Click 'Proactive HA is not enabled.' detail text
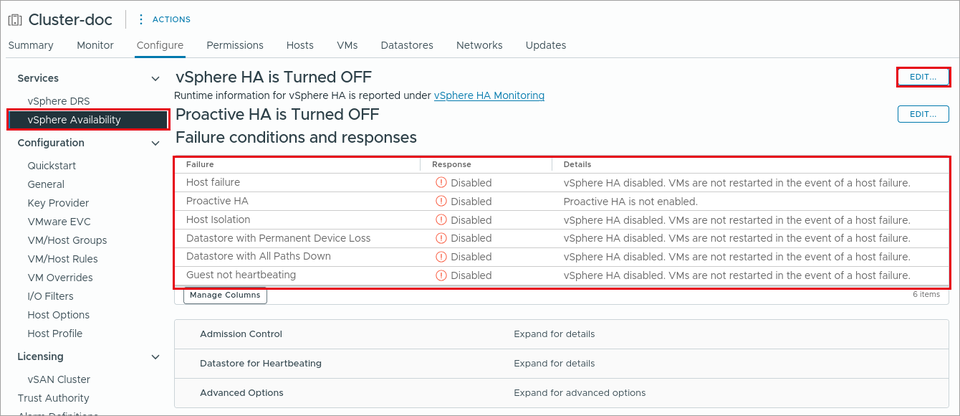The height and width of the screenshot is (416, 960). [x=631, y=201]
